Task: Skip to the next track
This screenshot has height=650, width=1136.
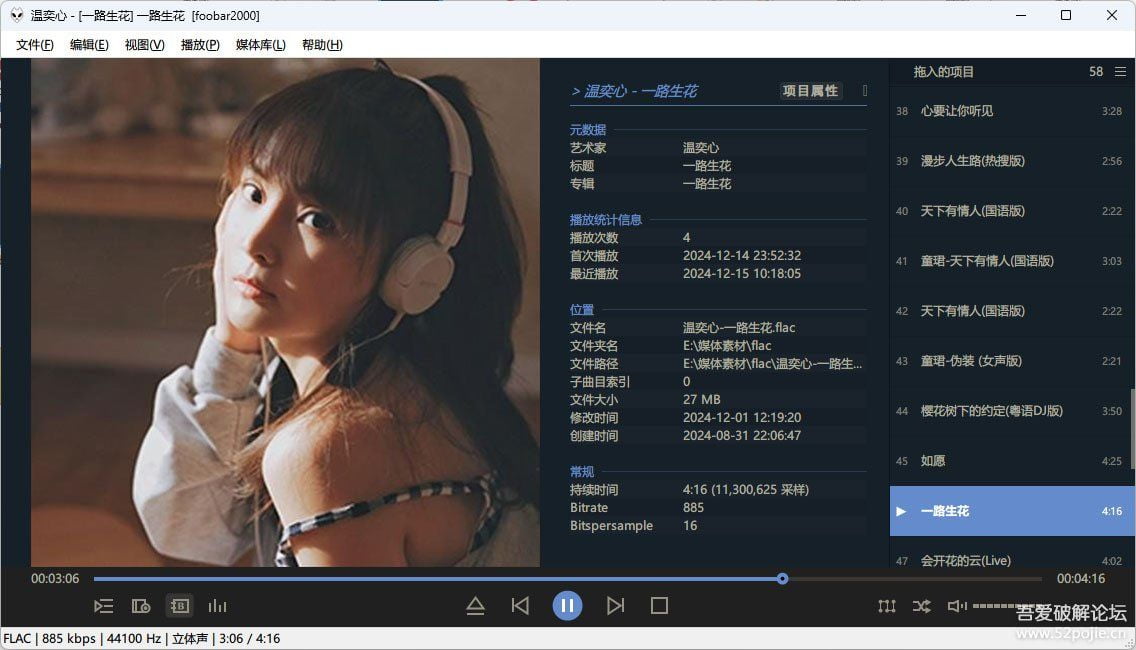Action: (x=616, y=605)
